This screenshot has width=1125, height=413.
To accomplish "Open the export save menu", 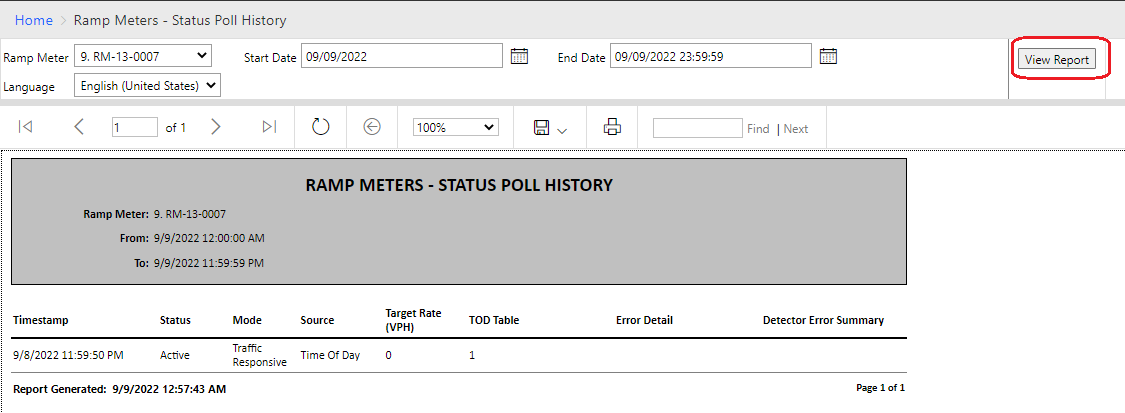I will [550, 128].
